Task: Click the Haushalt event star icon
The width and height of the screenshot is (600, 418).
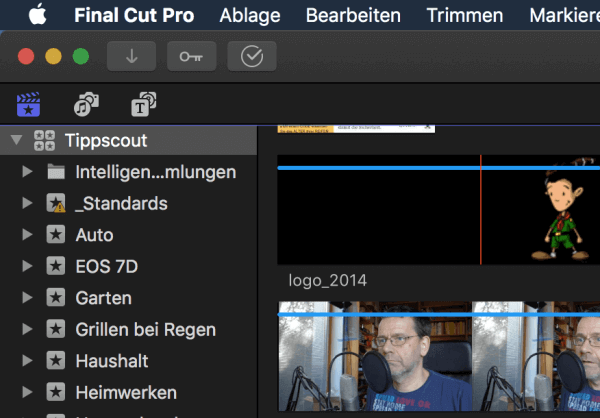Action: coord(56,361)
